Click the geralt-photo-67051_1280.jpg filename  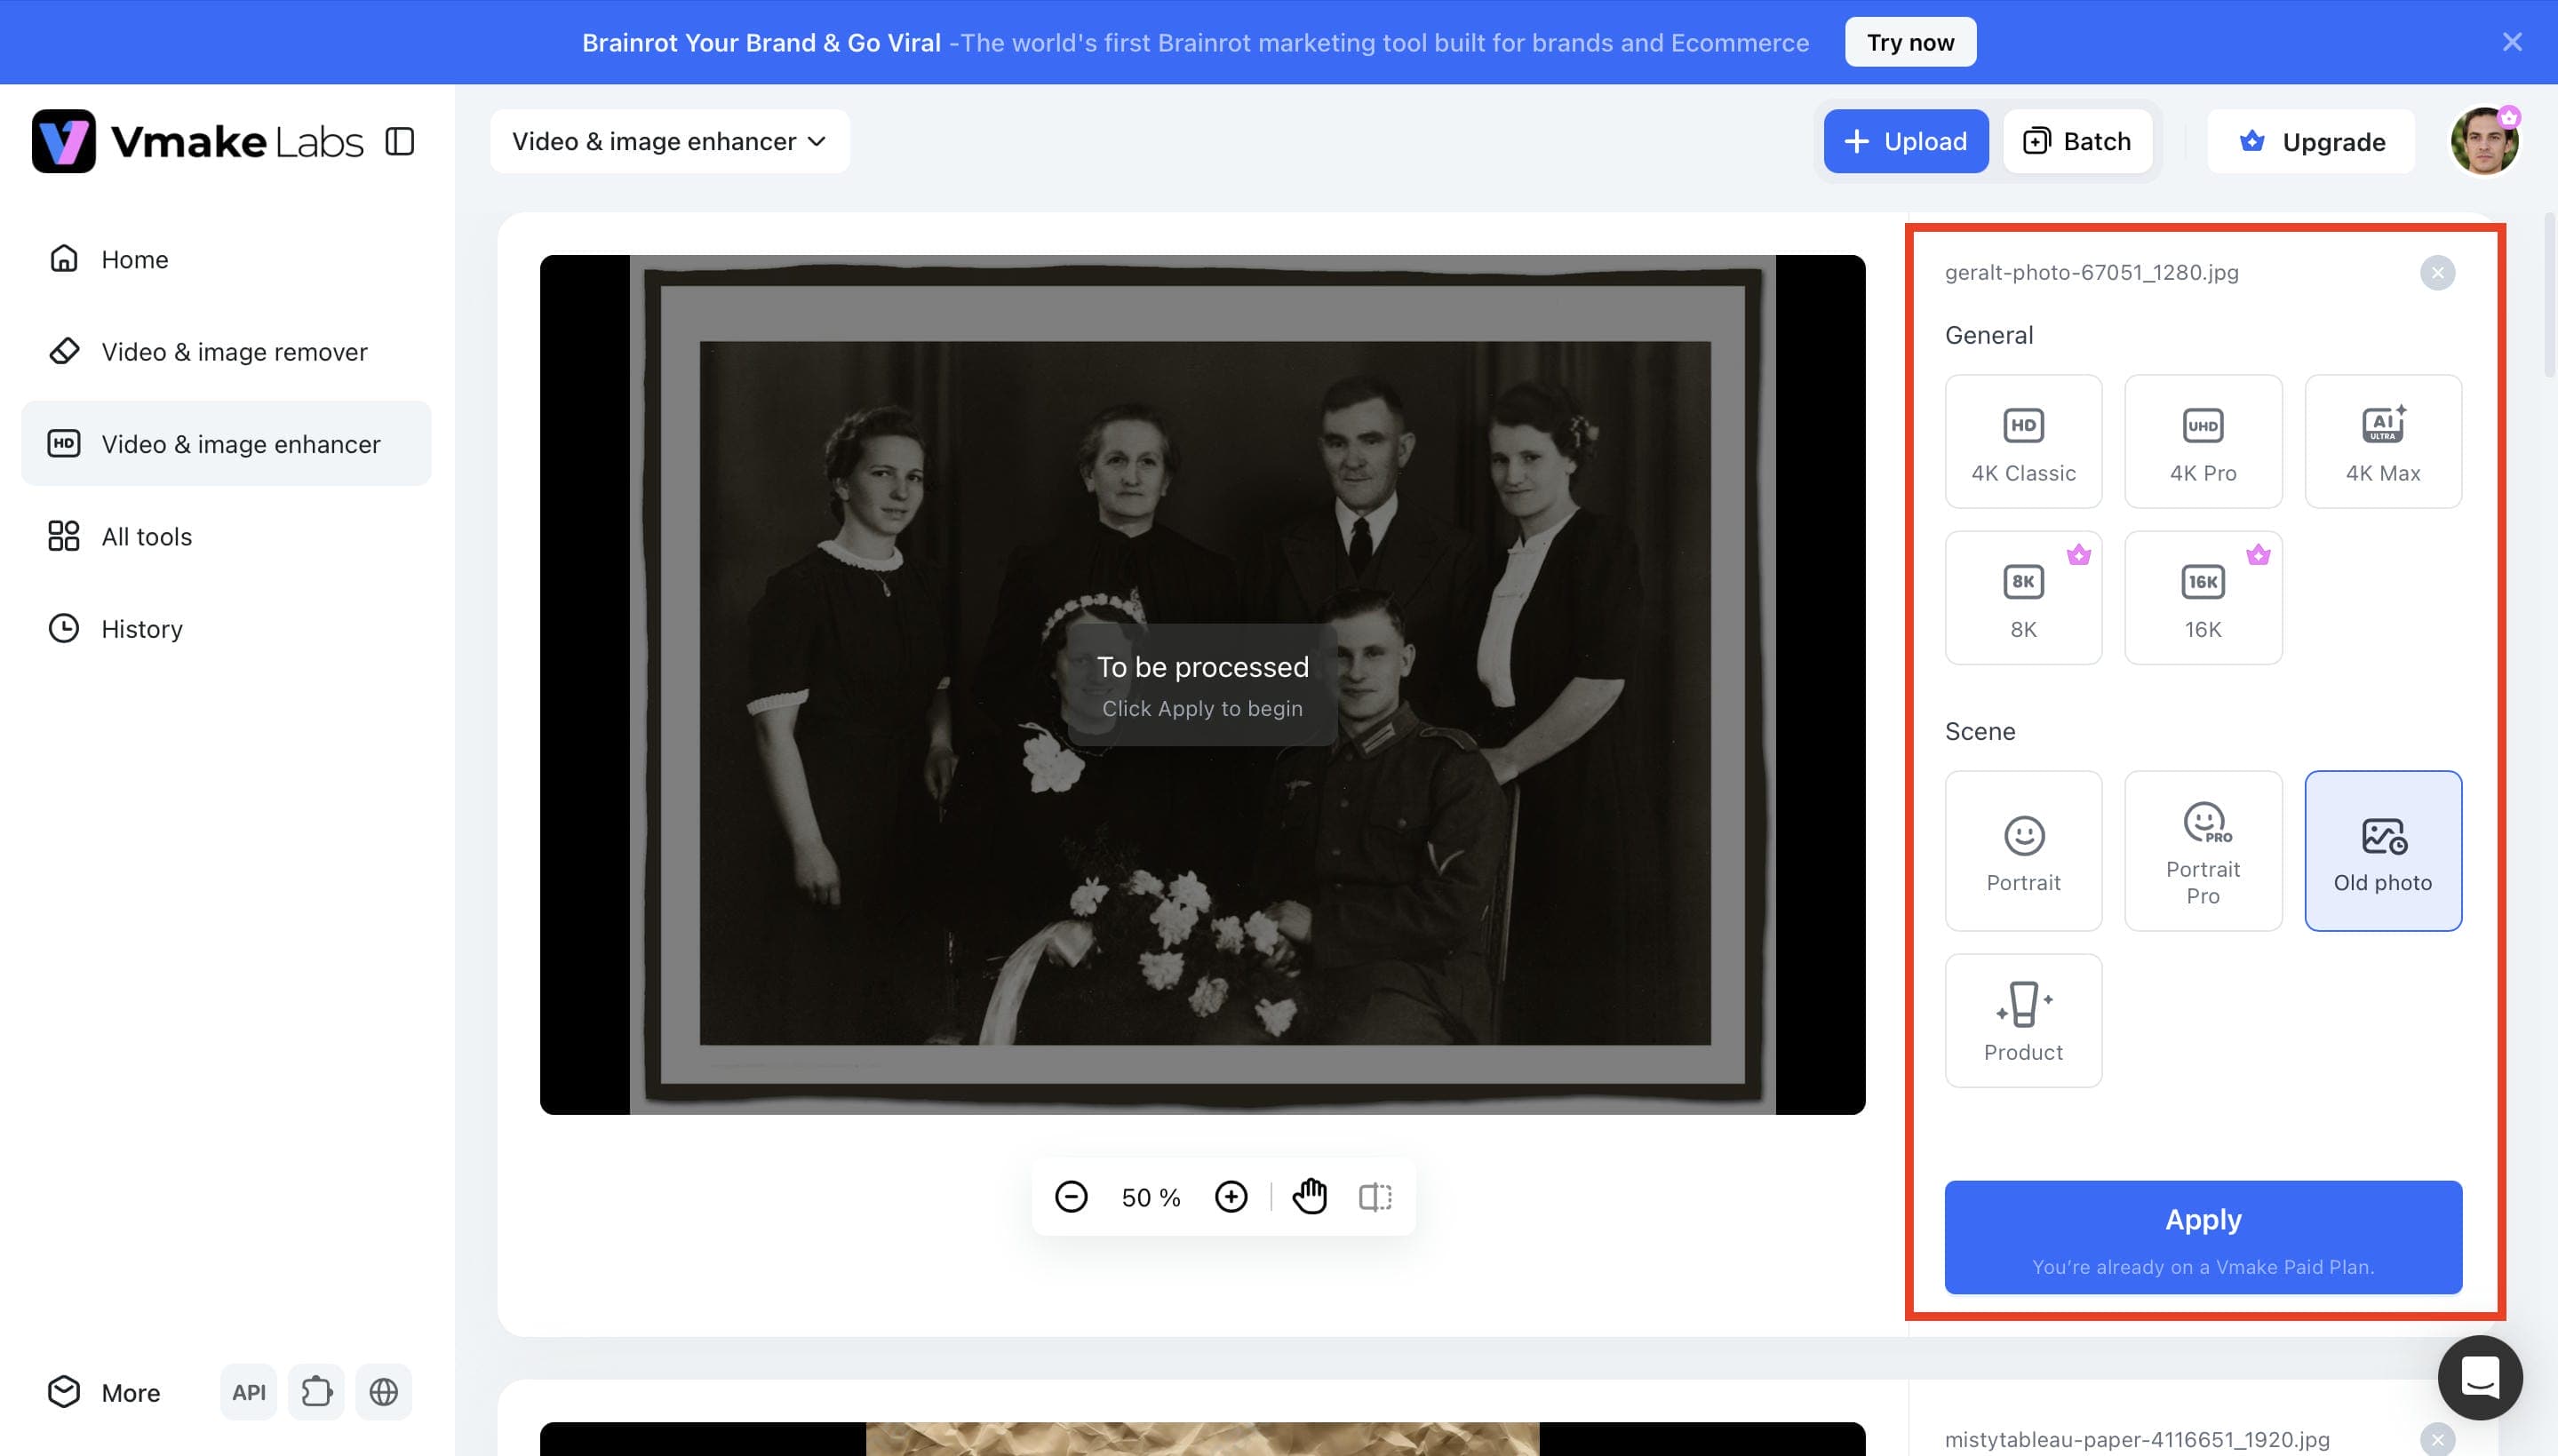(2092, 273)
